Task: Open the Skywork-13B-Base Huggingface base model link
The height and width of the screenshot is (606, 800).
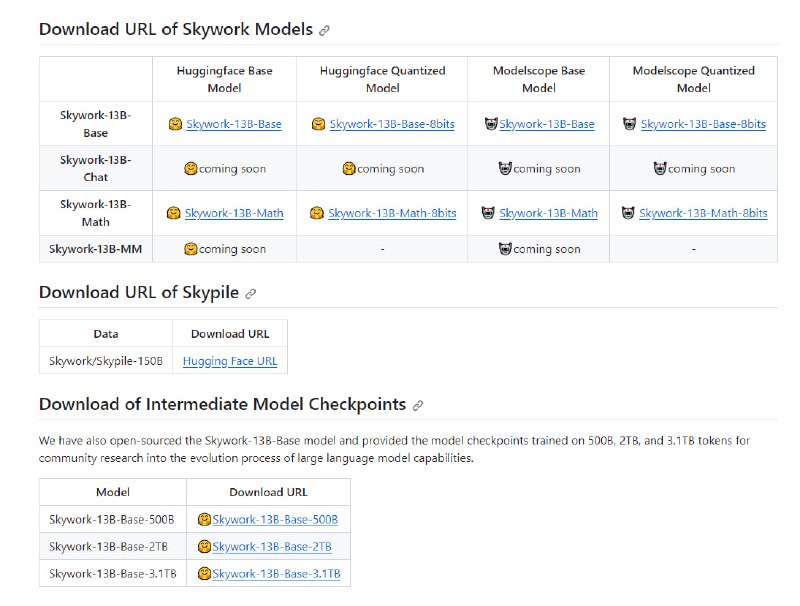Action: click(x=236, y=123)
